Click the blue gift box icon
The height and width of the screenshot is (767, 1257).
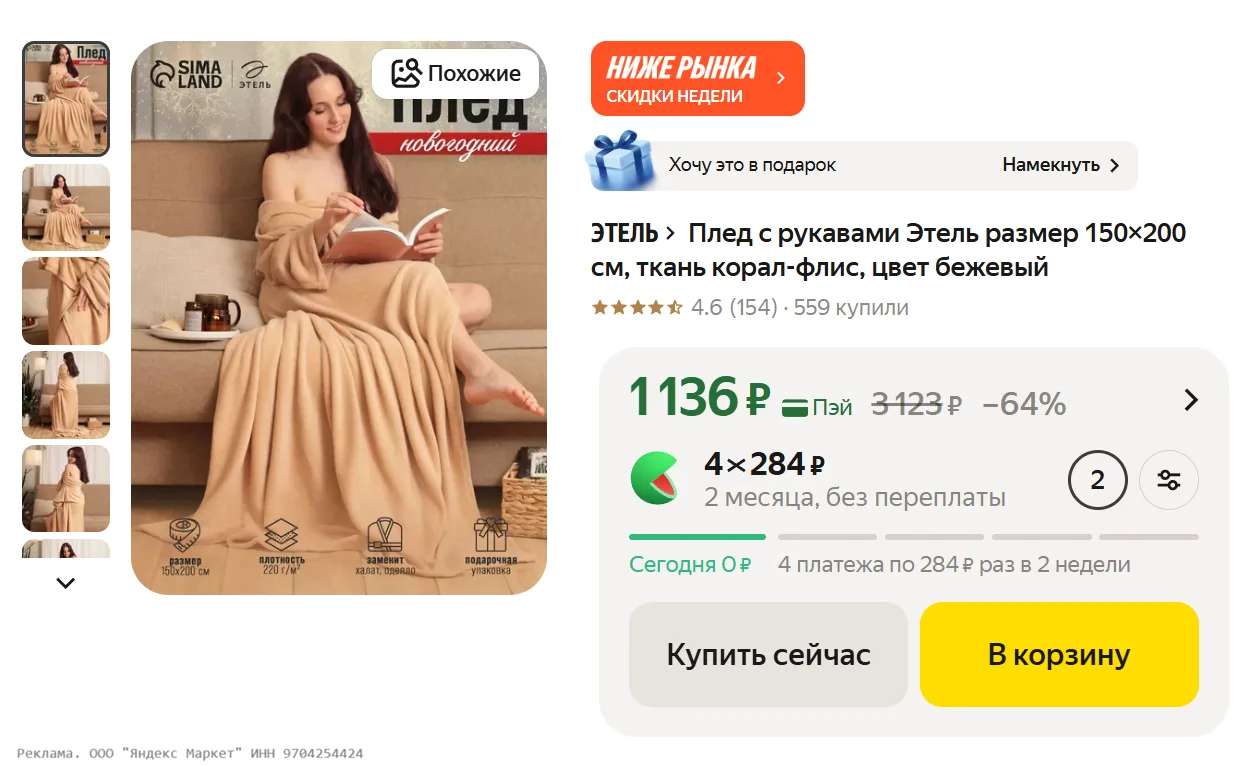point(619,161)
